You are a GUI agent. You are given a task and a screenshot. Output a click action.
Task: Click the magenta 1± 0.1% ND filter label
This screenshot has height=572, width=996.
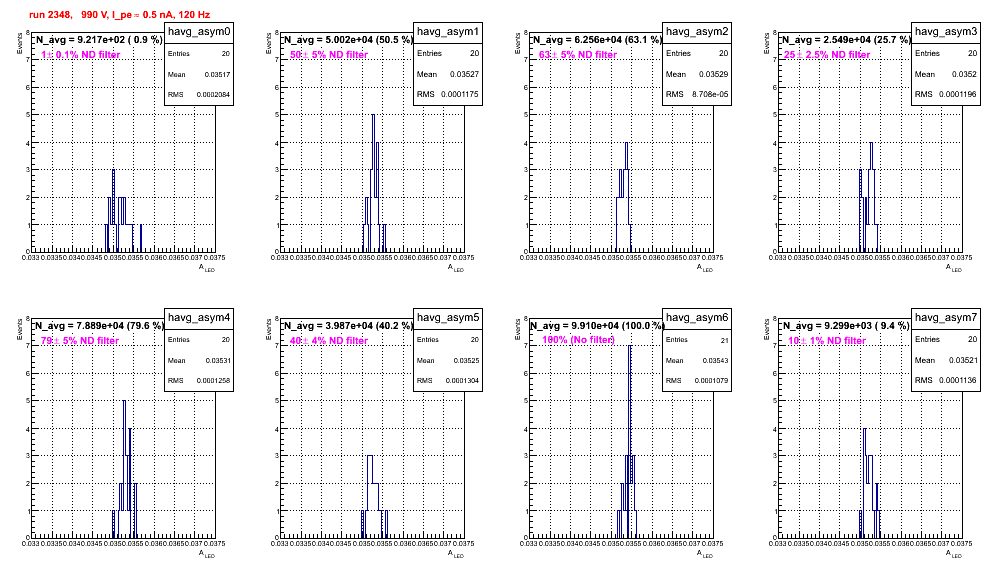click(81, 55)
